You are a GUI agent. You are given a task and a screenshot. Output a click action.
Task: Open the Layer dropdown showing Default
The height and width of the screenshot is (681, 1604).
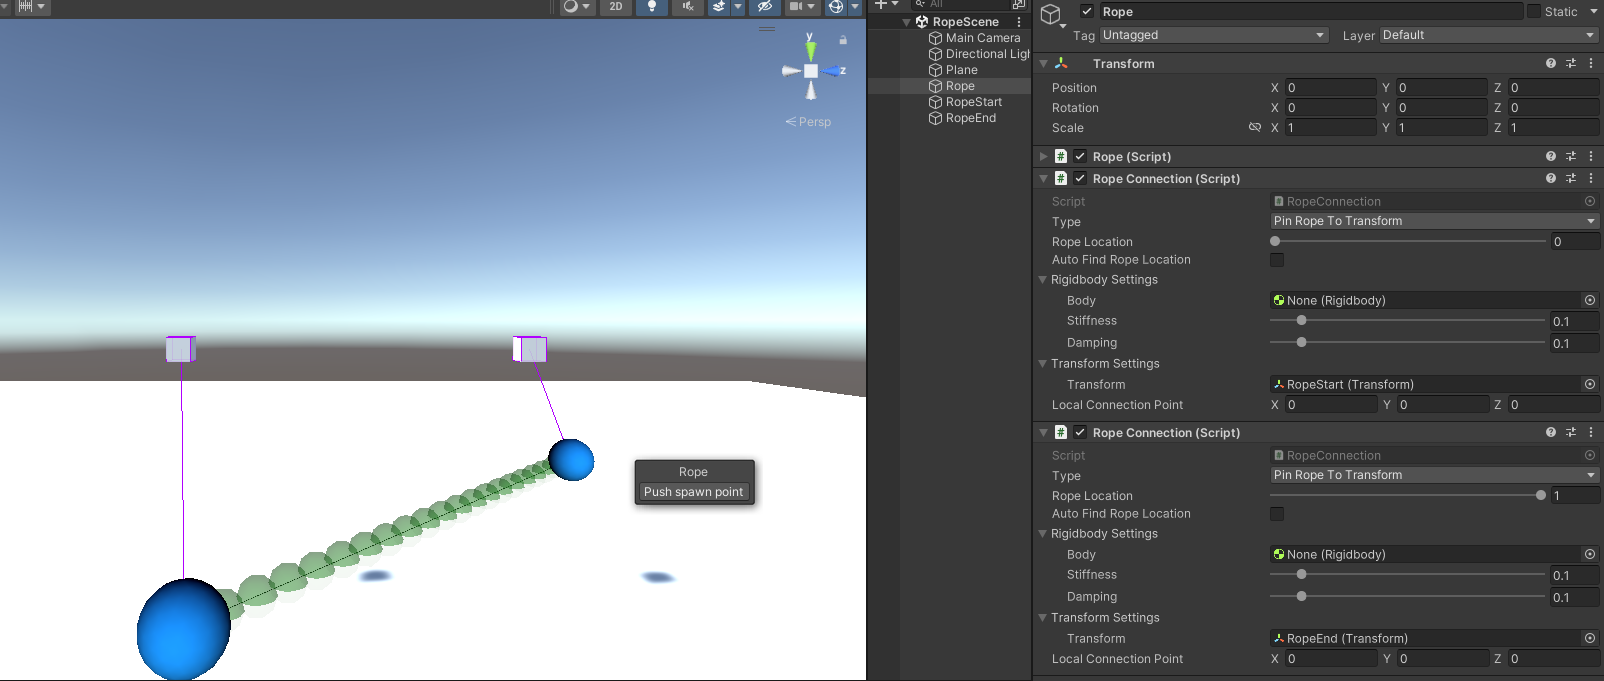pos(1489,35)
